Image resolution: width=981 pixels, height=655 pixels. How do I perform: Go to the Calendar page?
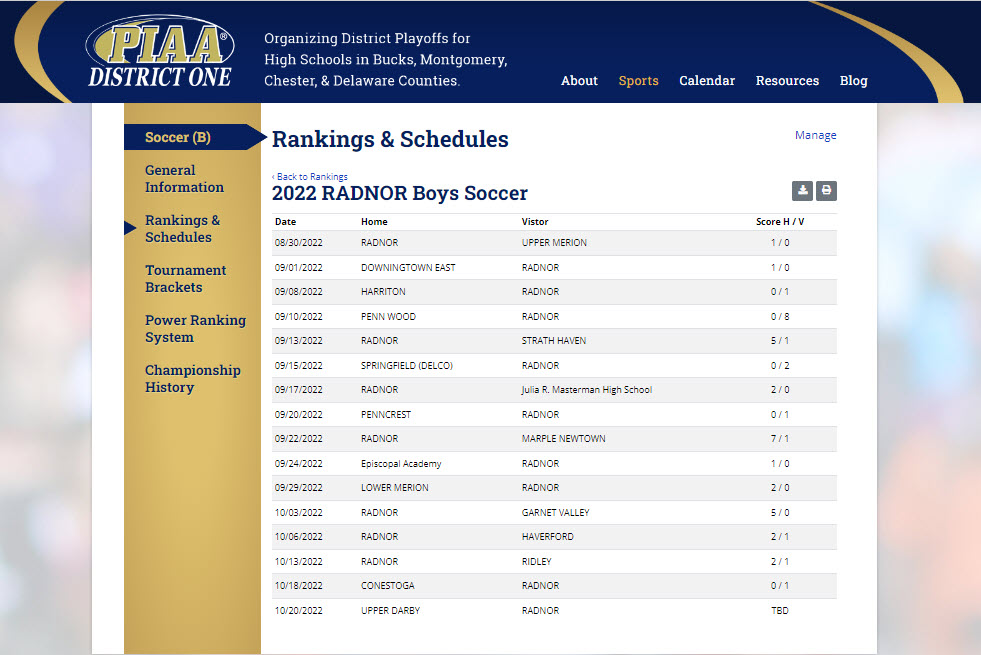coord(707,81)
